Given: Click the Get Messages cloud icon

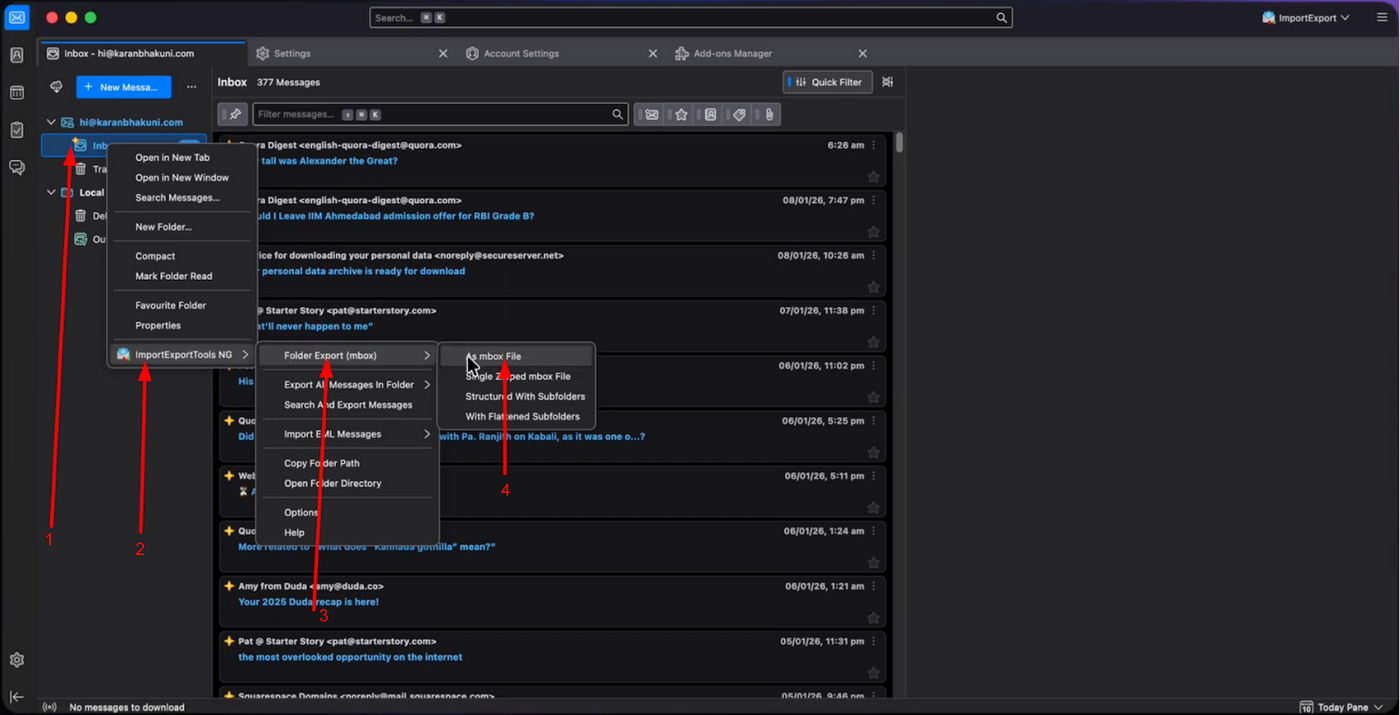Looking at the screenshot, I should click(56, 87).
